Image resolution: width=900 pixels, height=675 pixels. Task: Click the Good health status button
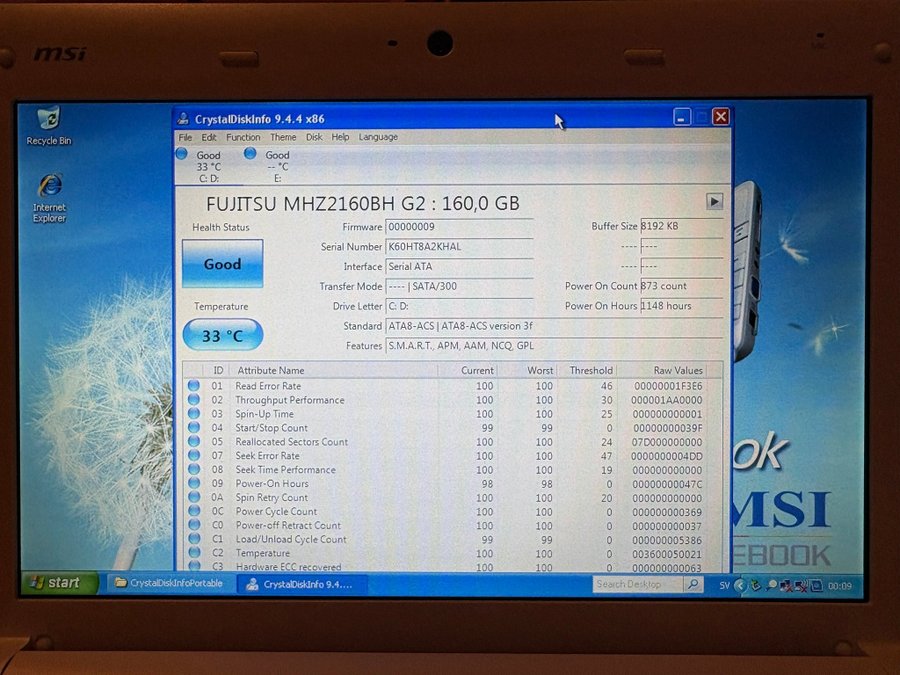222,264
